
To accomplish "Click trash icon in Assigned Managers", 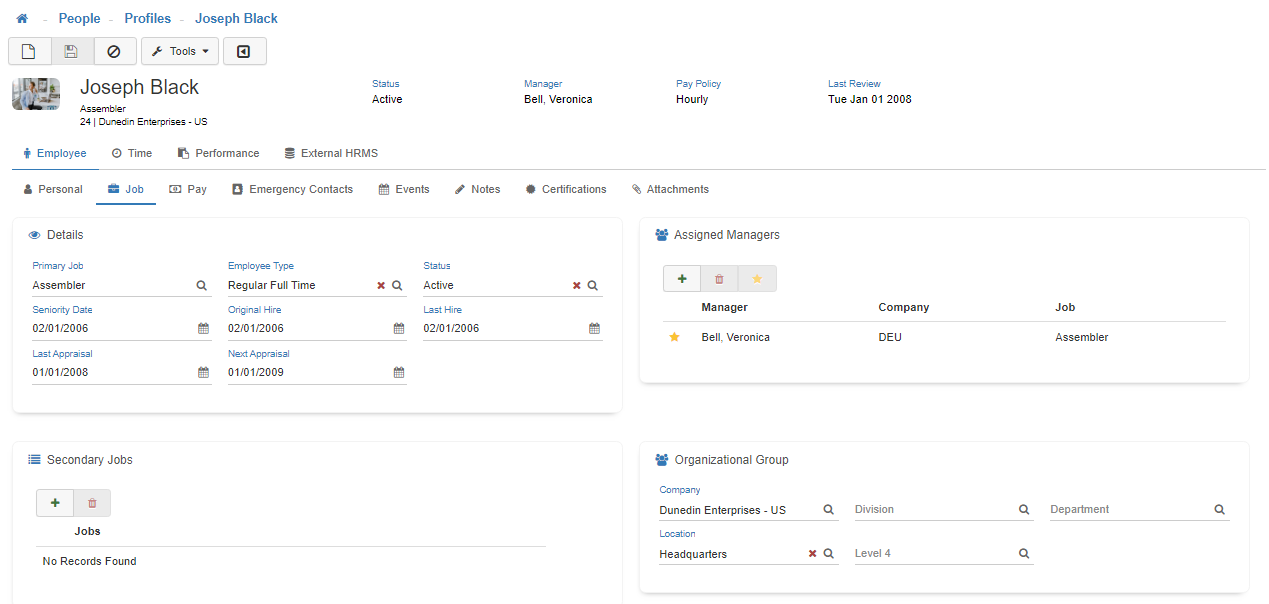I will pos(719,279).
